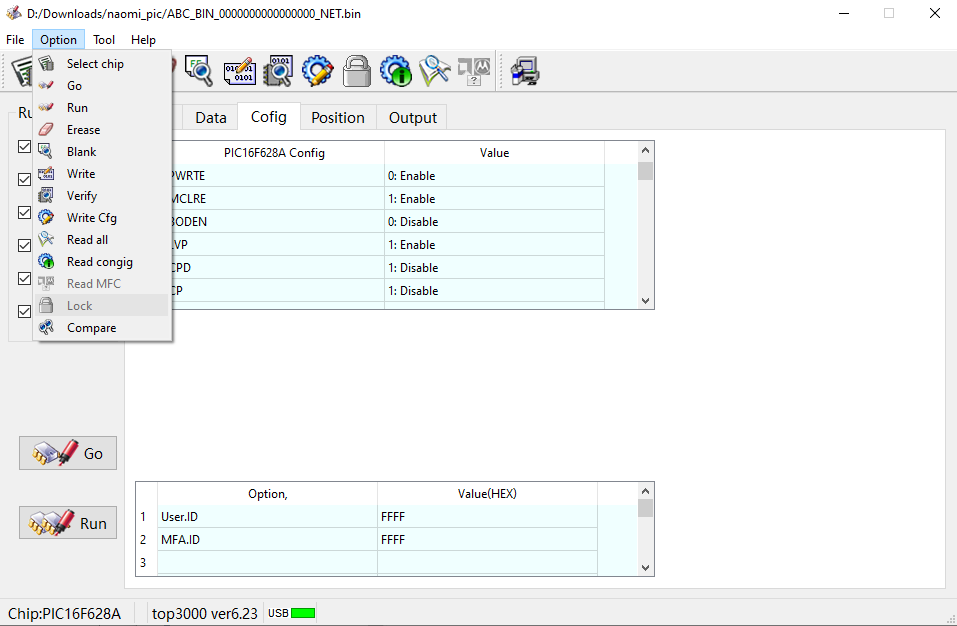Choose Read all in the Option menu
Screen dimensions: 957x626
pyautogui.click(x=101, y=239)
